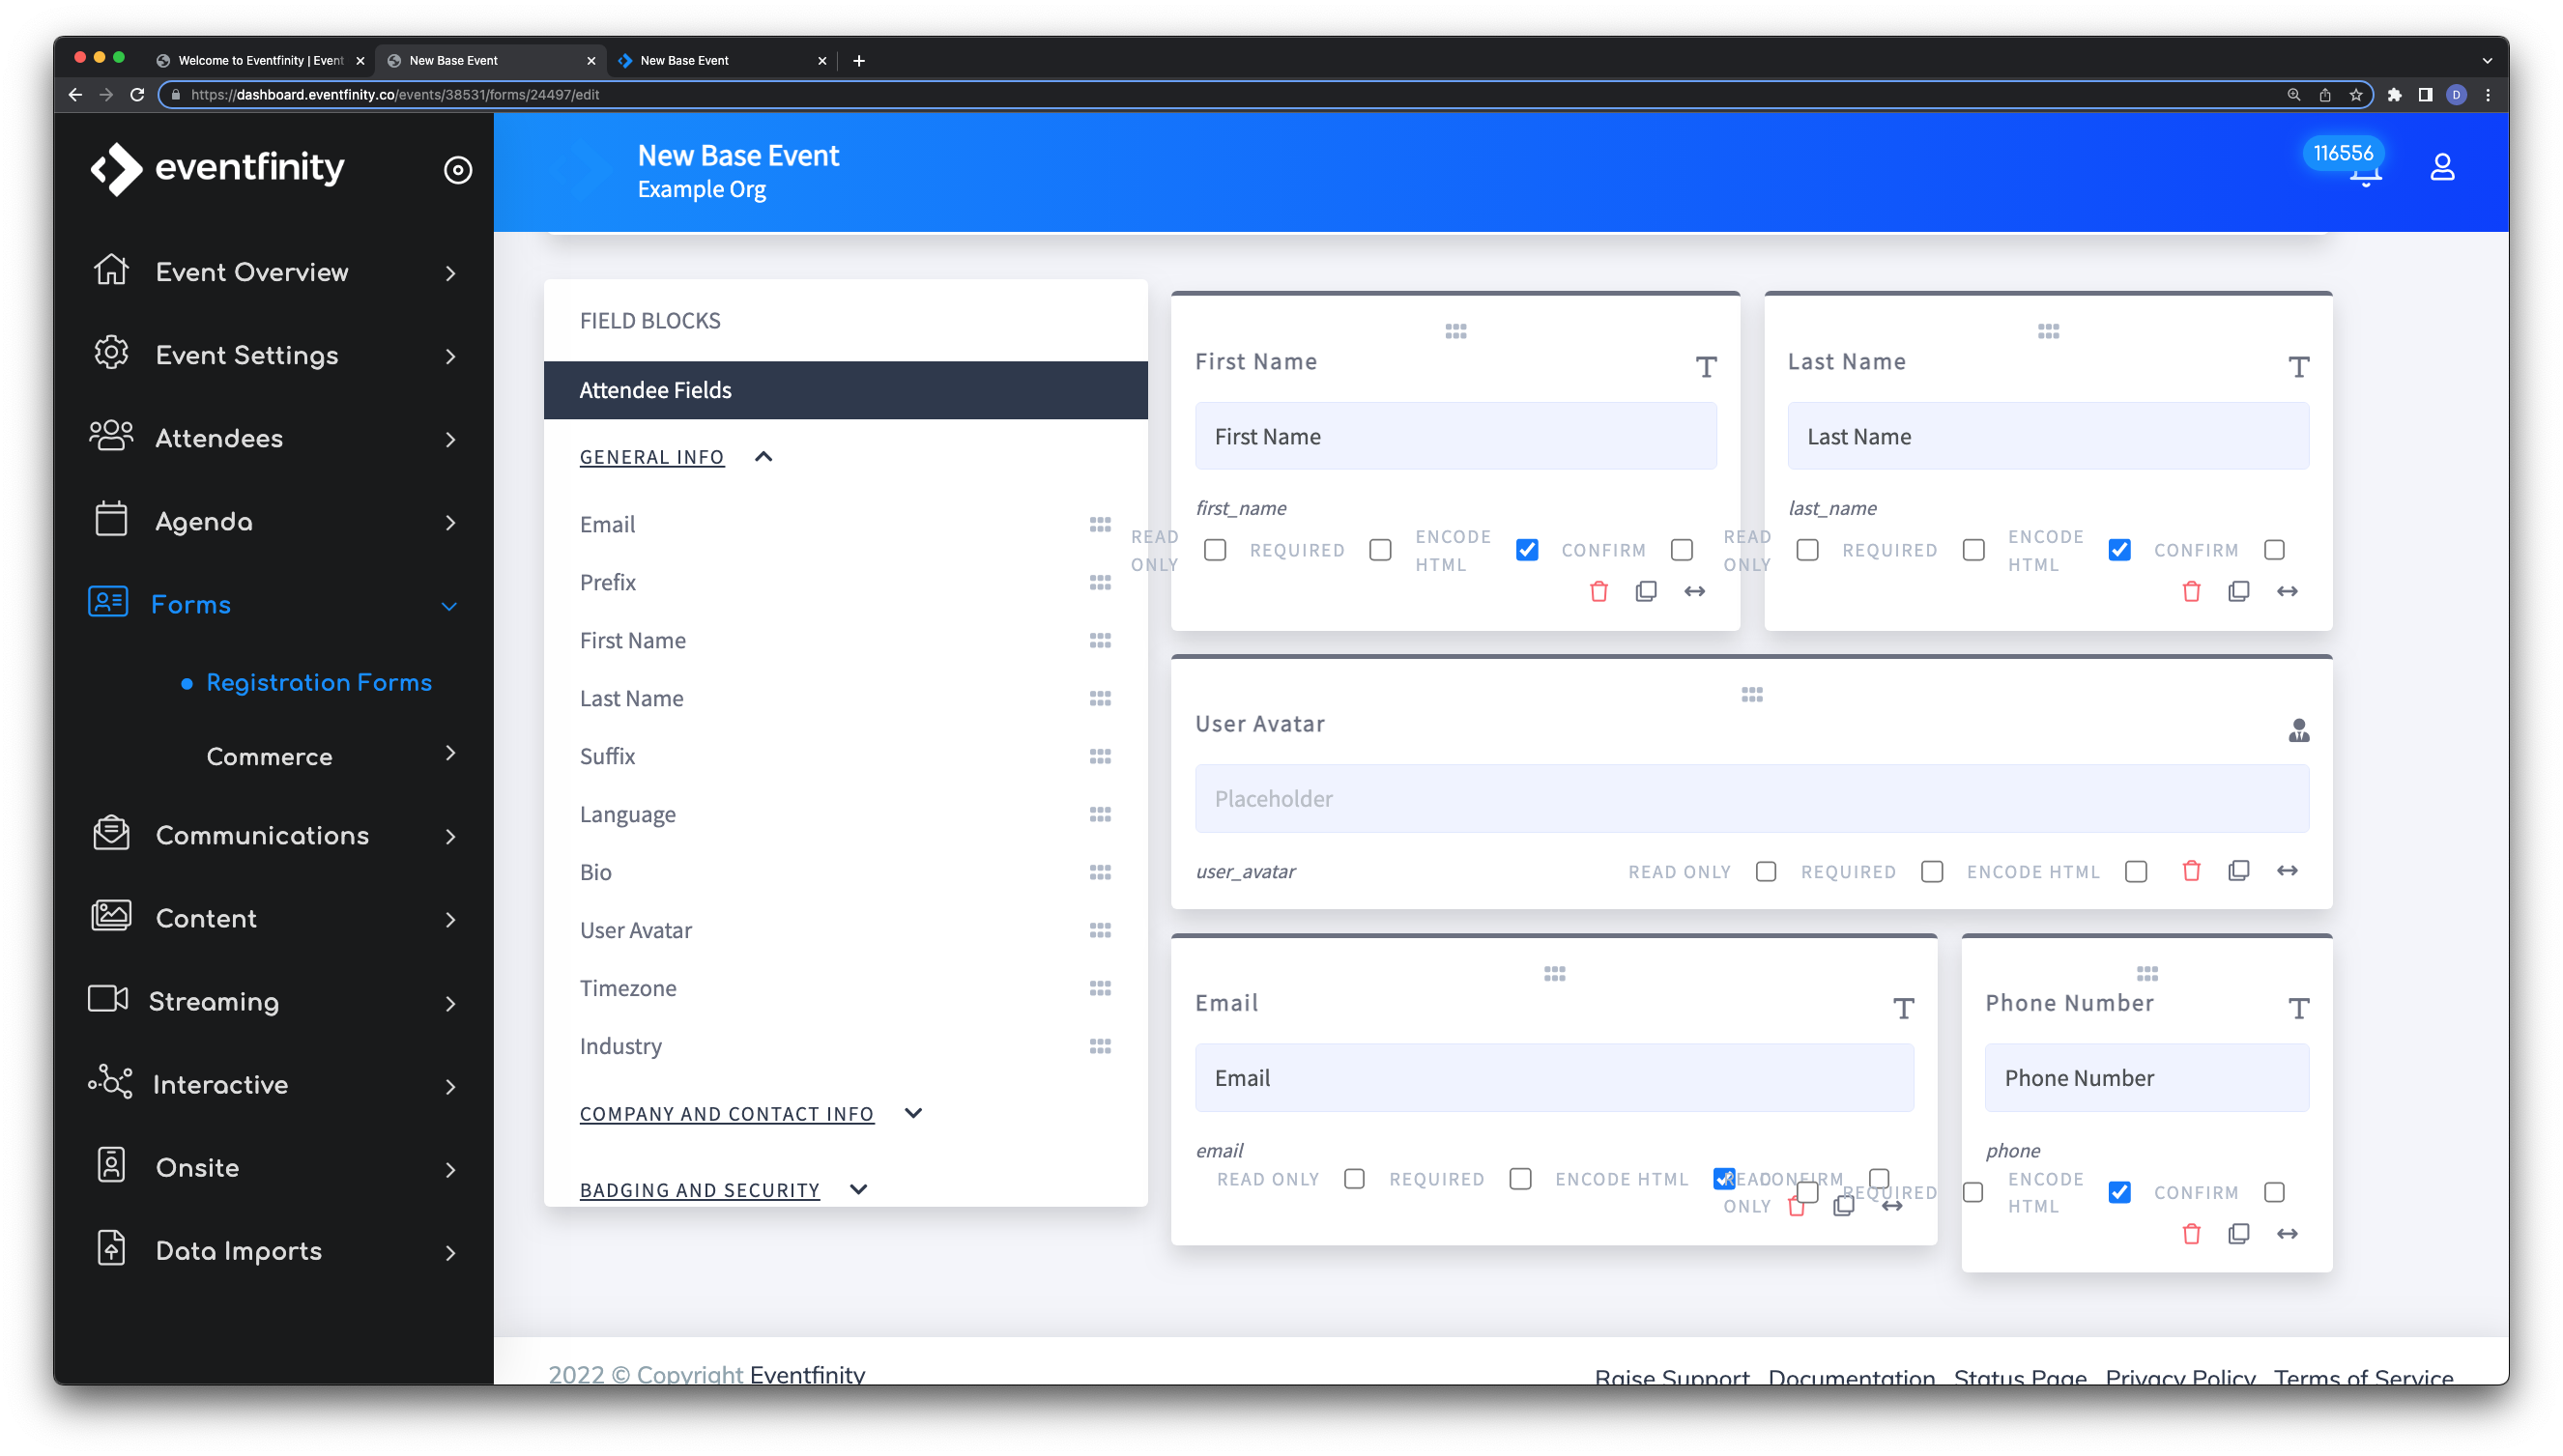Duplicate the Last Name field block
This screenshot has height=1456, width=2563.
point(2238,591)
